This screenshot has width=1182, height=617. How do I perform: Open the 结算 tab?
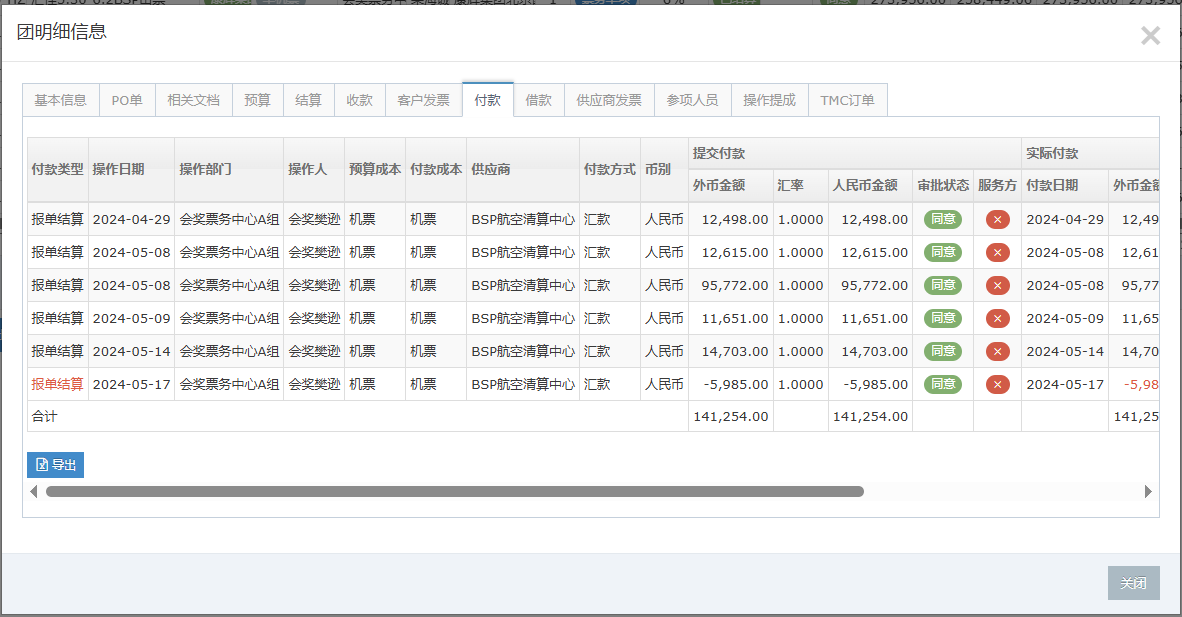point(308,100)
